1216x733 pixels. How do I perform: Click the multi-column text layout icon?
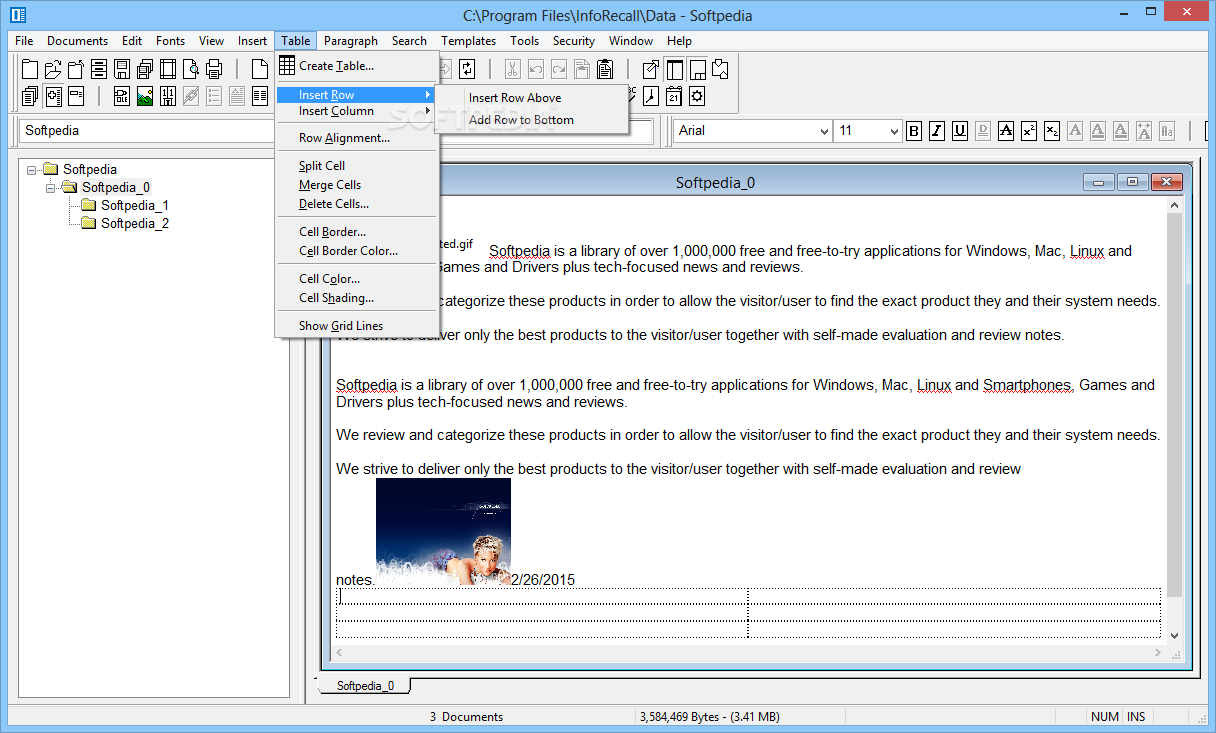260,96
